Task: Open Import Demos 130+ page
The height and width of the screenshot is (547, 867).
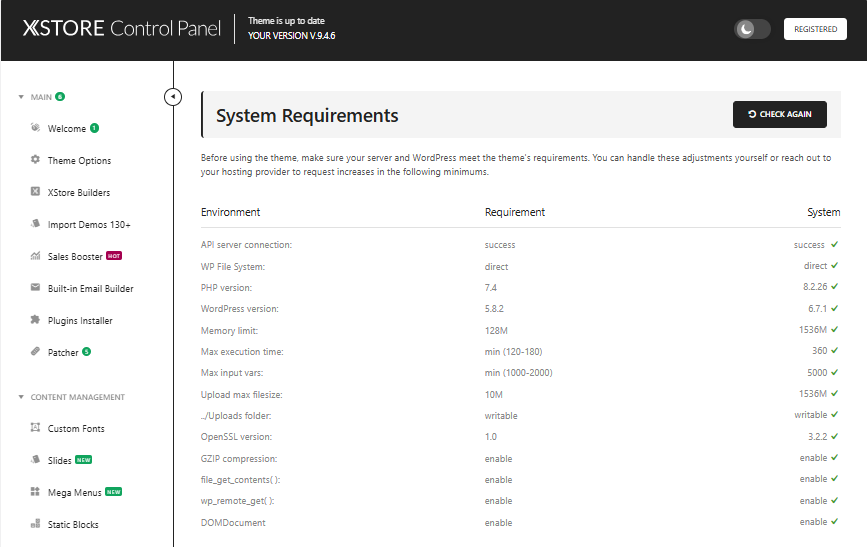Action: [x=89, y=225]
